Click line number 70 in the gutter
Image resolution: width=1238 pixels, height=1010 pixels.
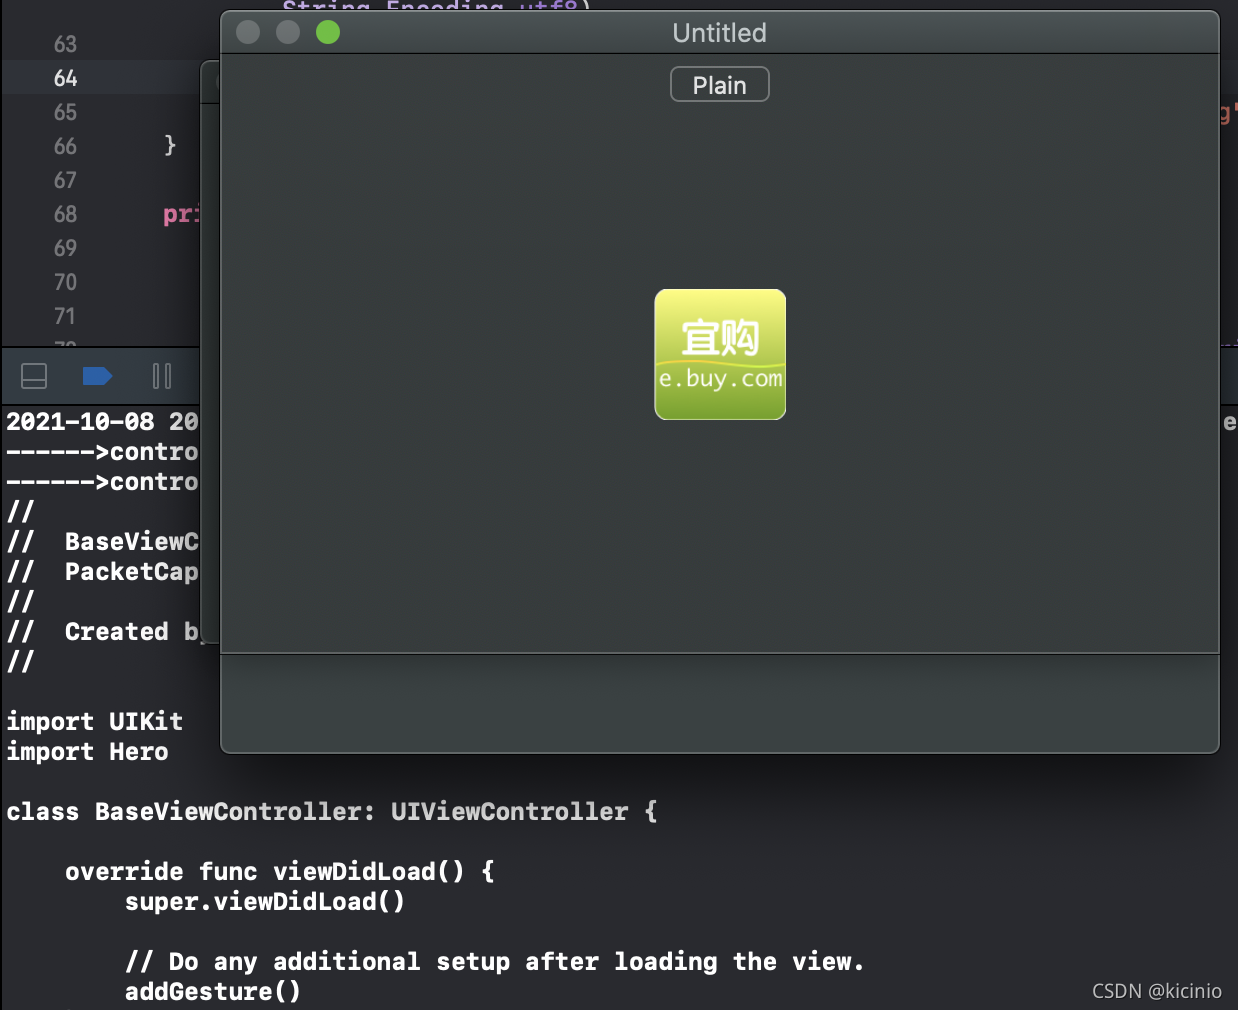(x=66, y=282)
